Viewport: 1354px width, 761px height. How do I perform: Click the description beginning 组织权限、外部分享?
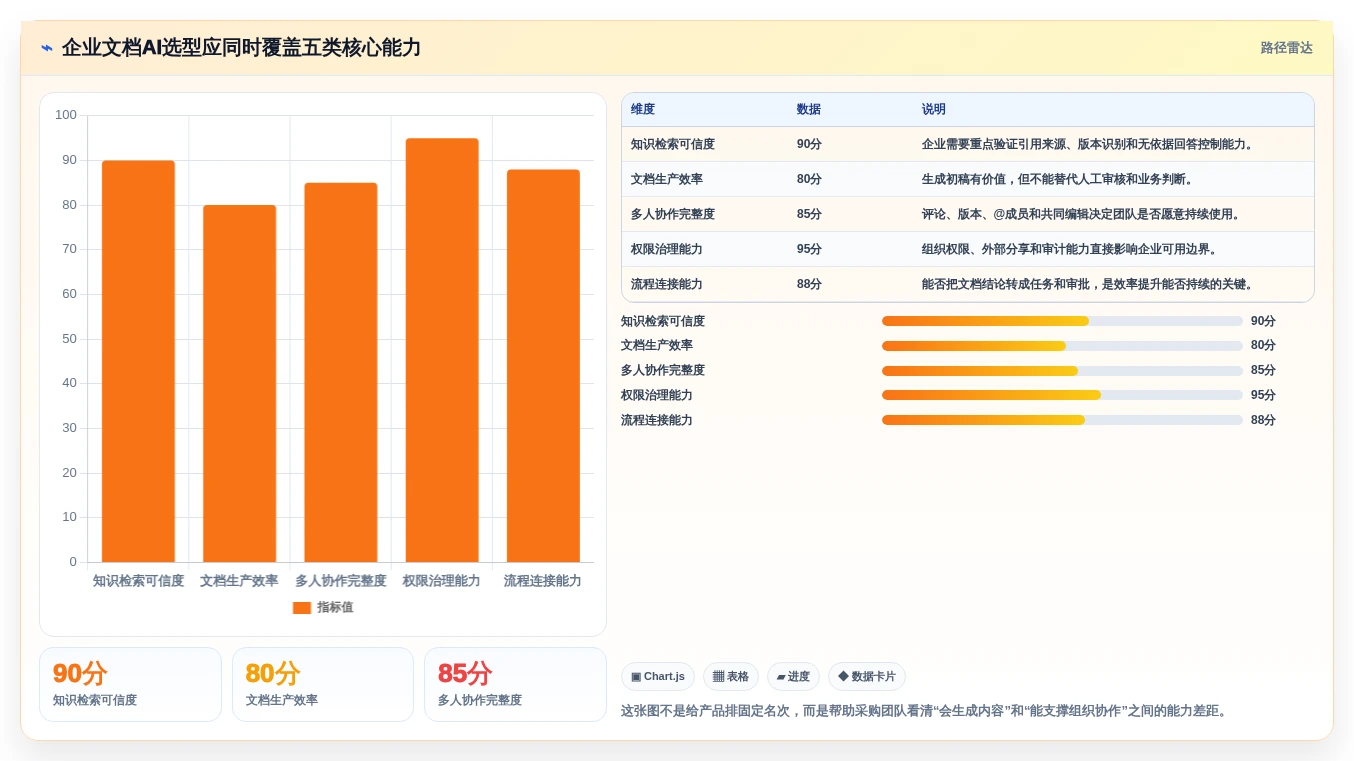click(x=1071, y=249)
